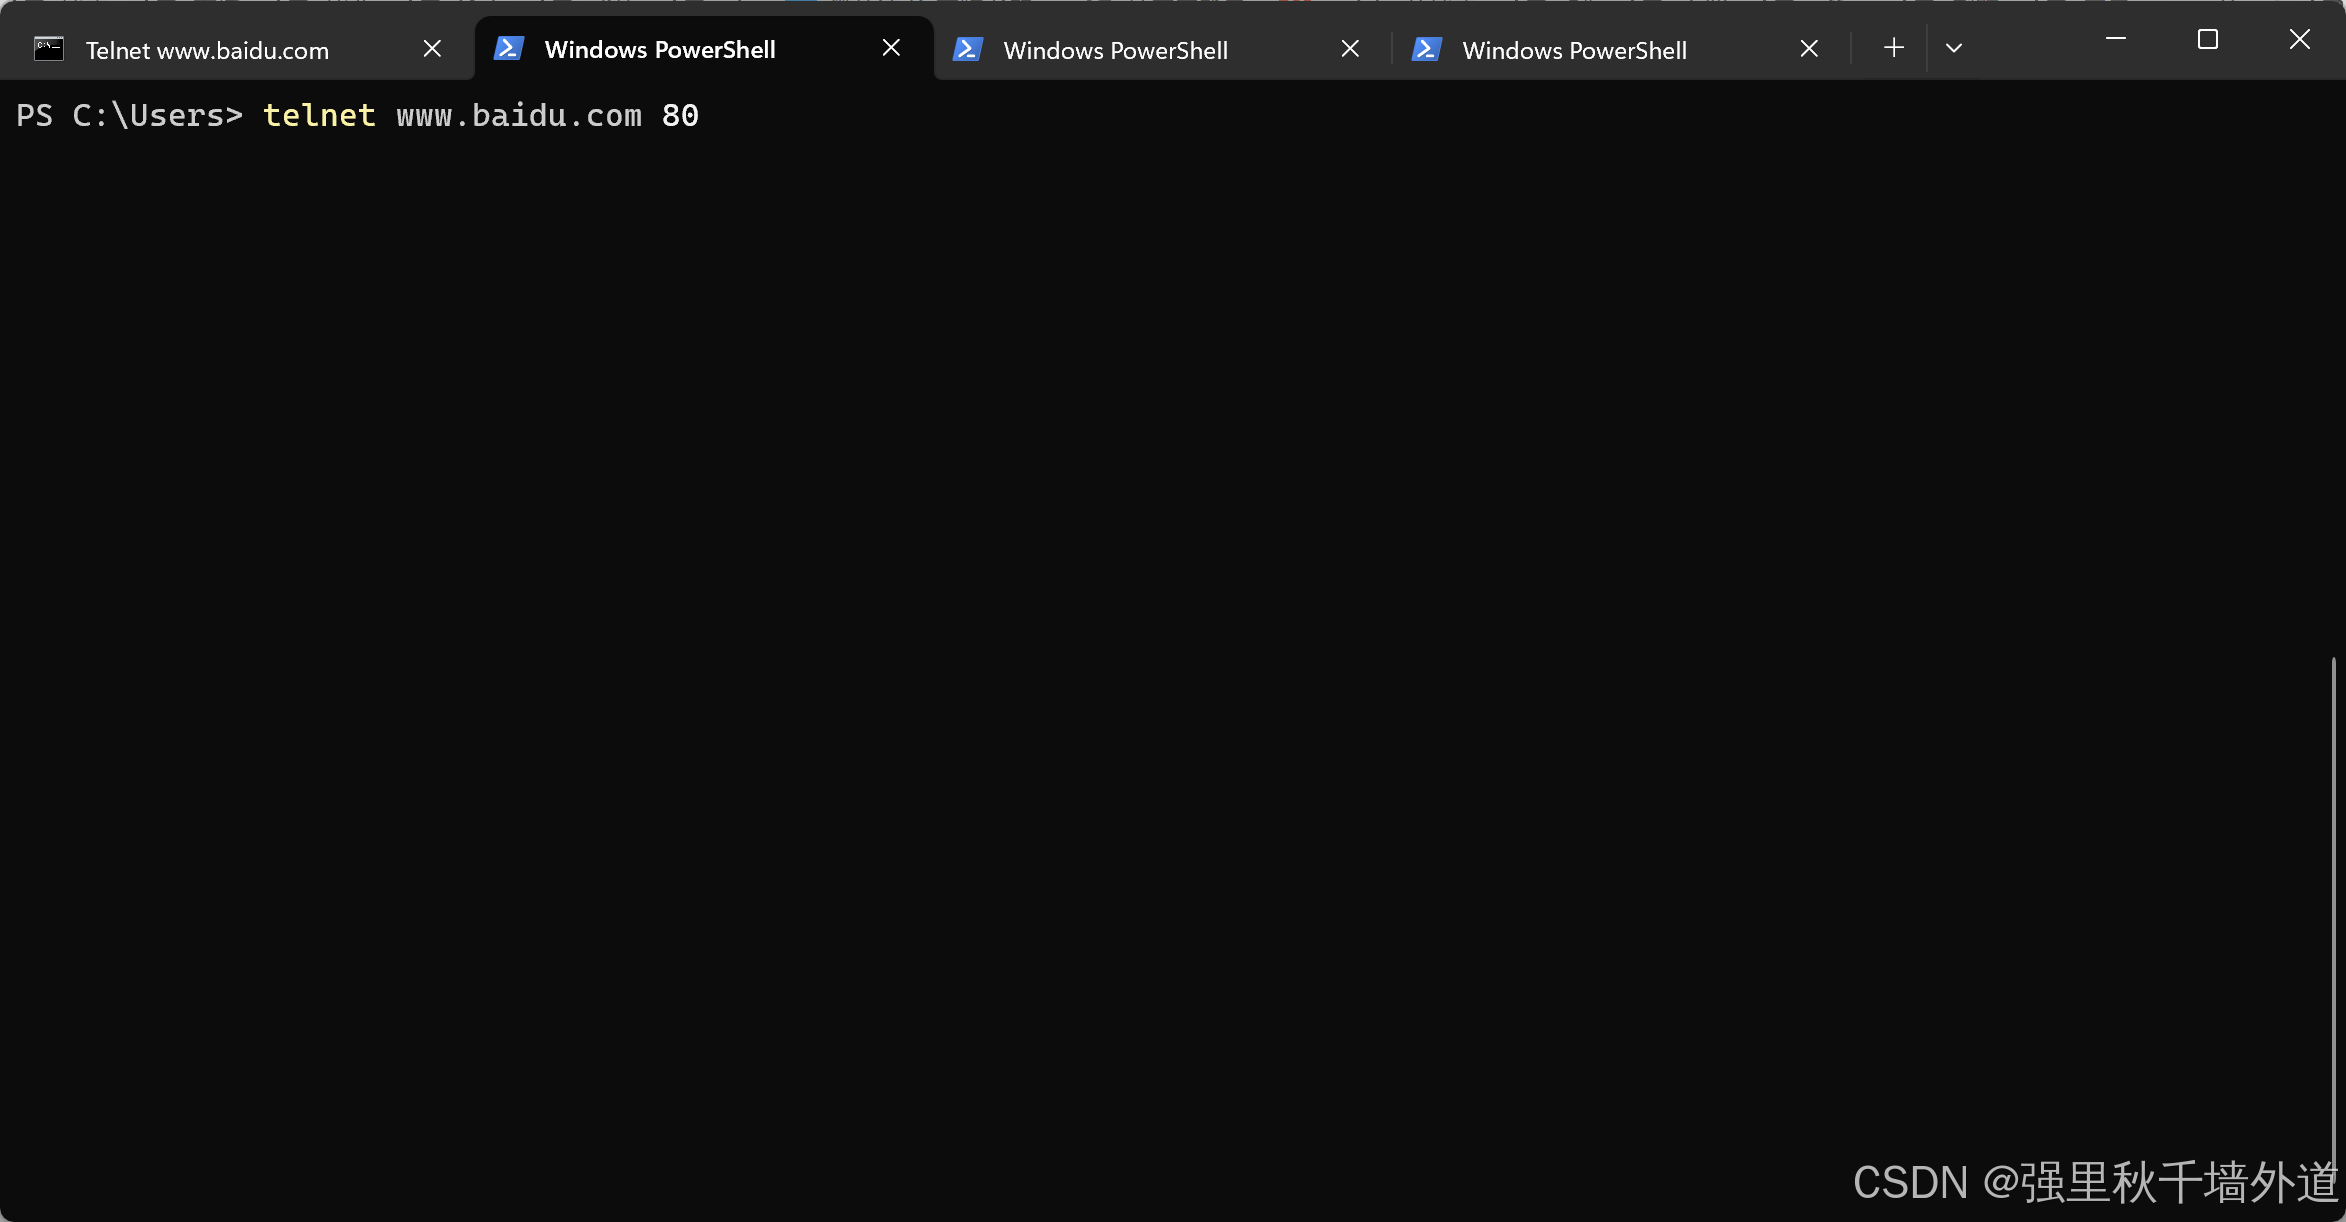Open a new tab with plus button
This screenshot has height=1222, width=2346.
coord(1893,48)
